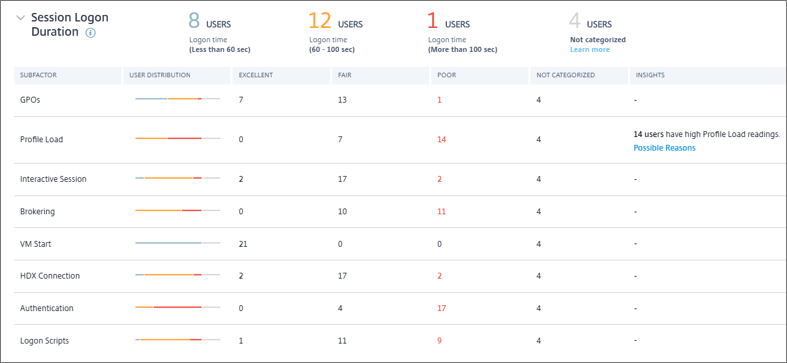Screen dimensions: 787x363
Task: Click the Brokering user distribution bar
Action: (x=178, y=210)
